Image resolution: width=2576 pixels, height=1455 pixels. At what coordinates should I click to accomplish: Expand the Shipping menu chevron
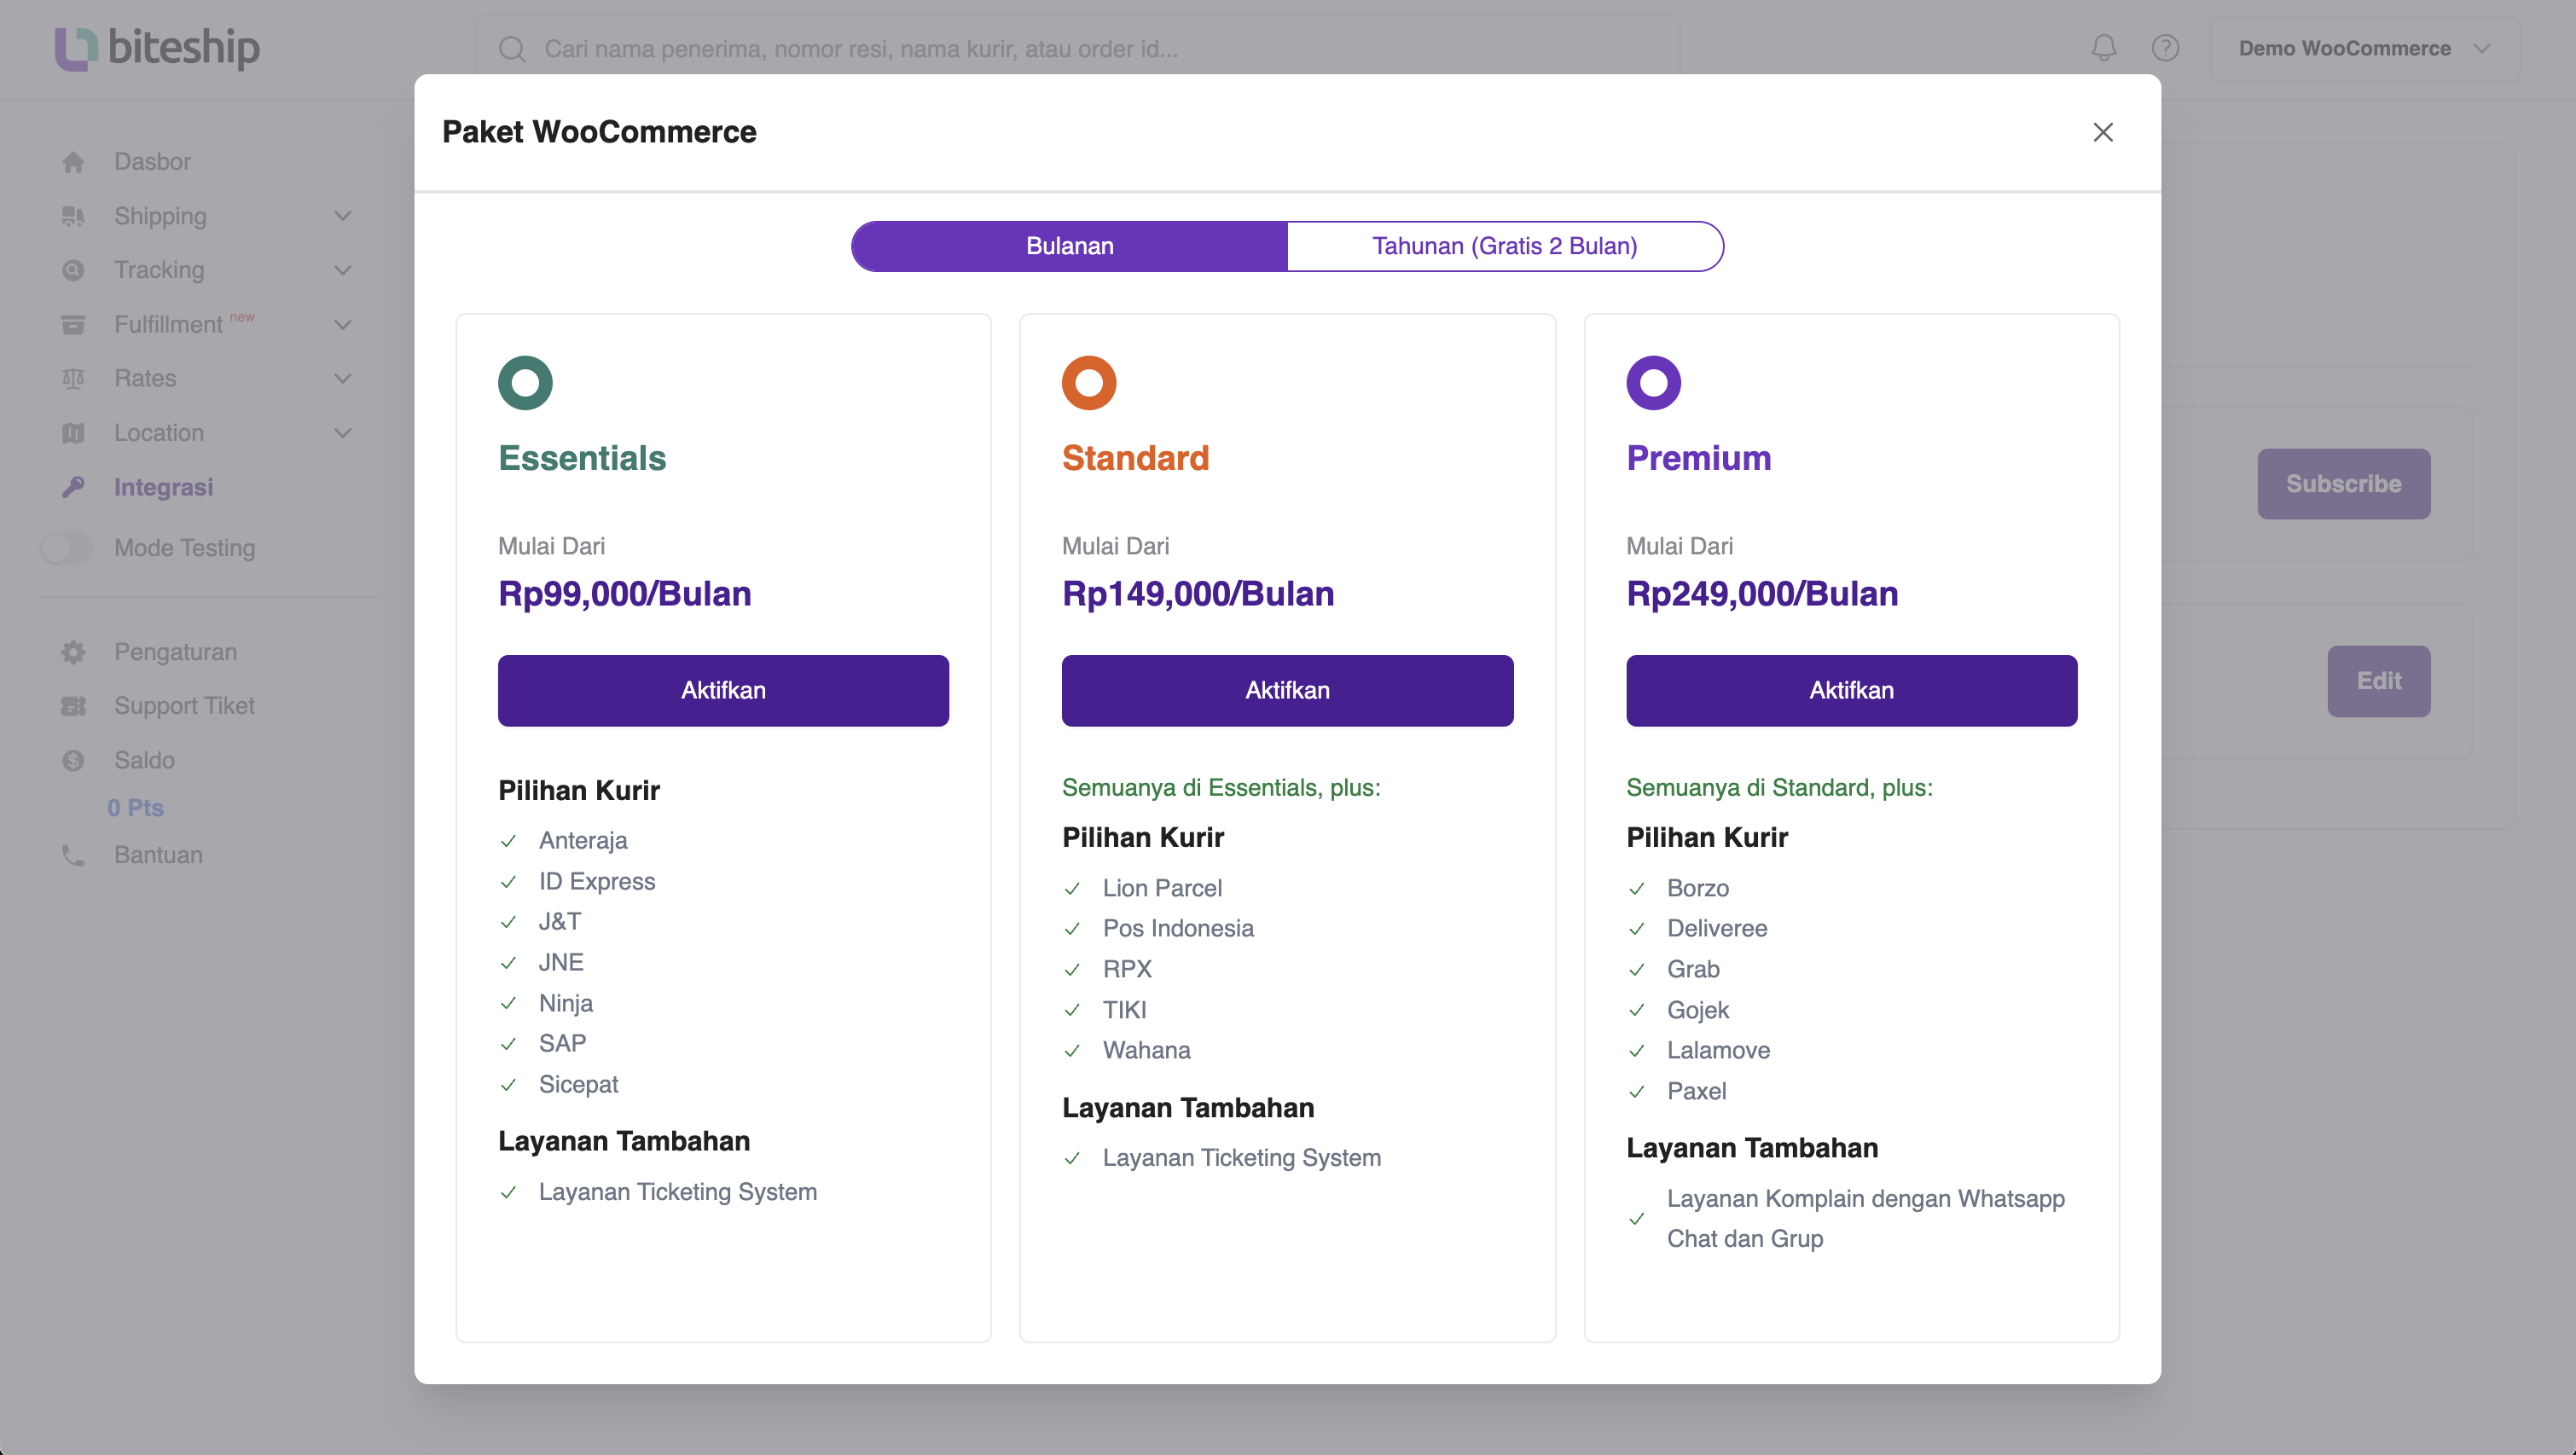pos(343,216)
